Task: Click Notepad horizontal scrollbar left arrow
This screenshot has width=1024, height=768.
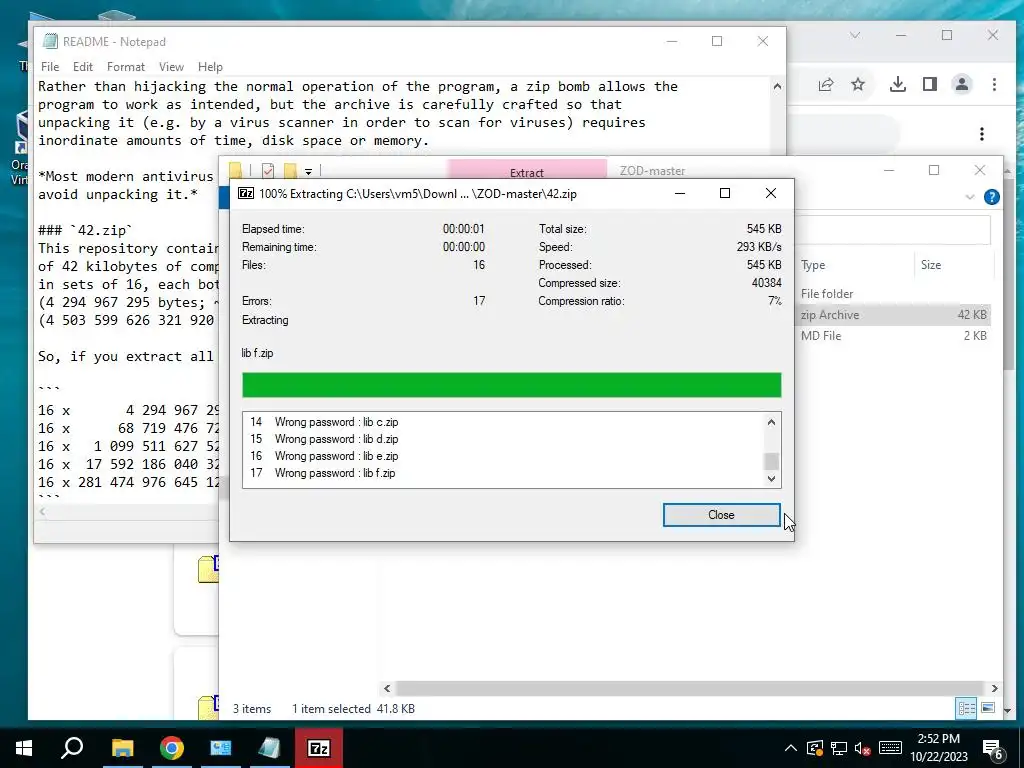Action: click(42, 511)
